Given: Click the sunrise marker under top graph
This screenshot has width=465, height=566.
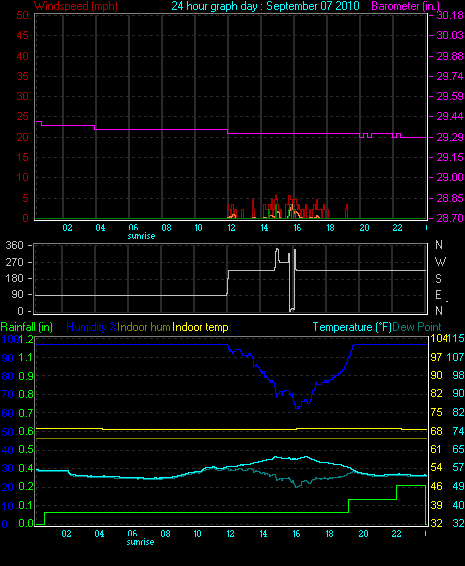Looking at the screenshot, I should pyautogui.click(x=141, y=236).
